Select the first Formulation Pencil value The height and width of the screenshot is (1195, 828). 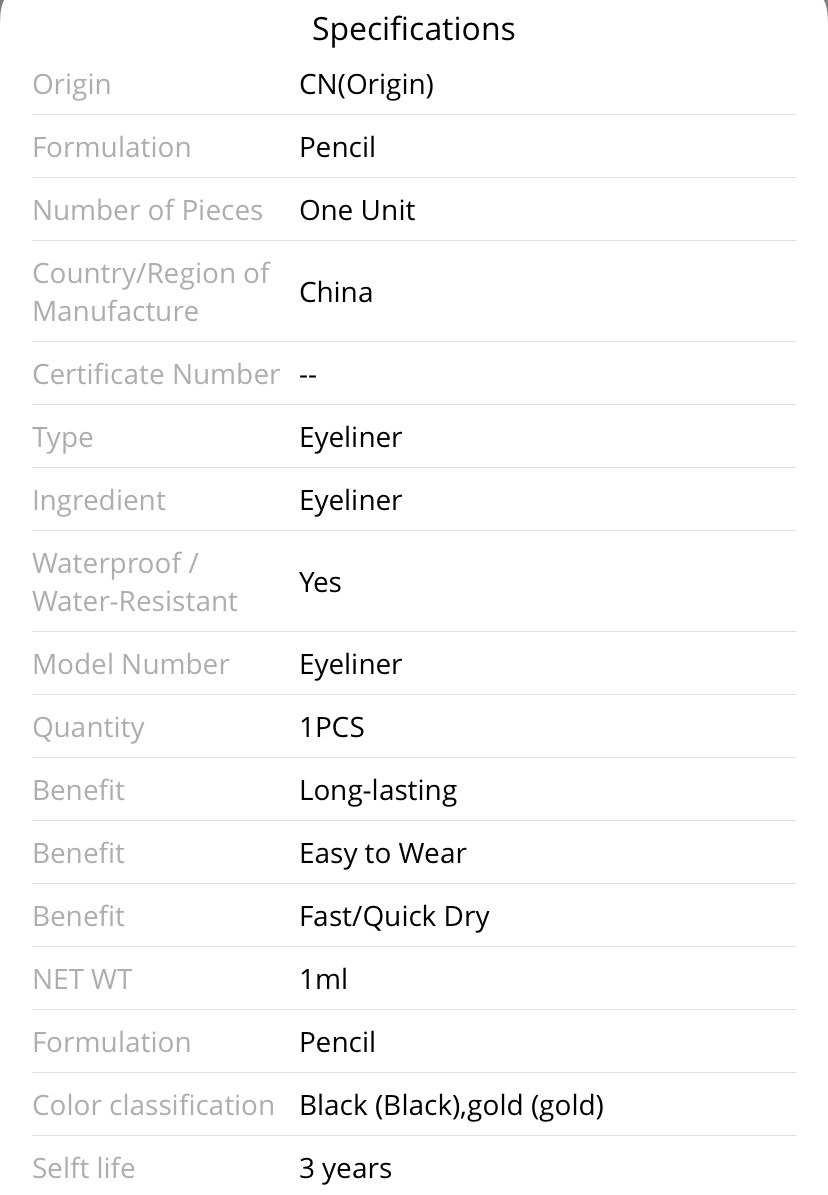338,147
